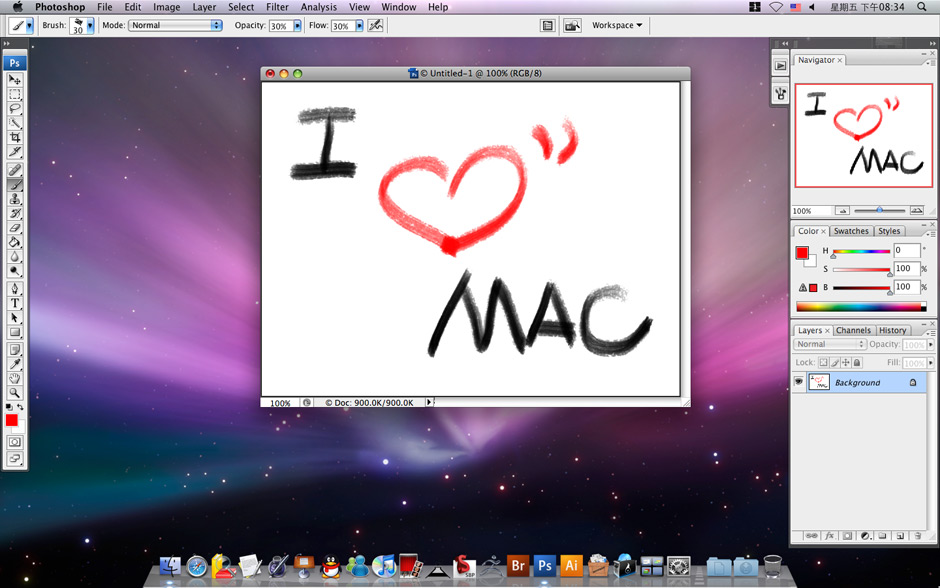This screenshot has width=940, height=588.
Task: Select the Healing Brush tool
Action: pyautogui.click(x=14, y=170)
